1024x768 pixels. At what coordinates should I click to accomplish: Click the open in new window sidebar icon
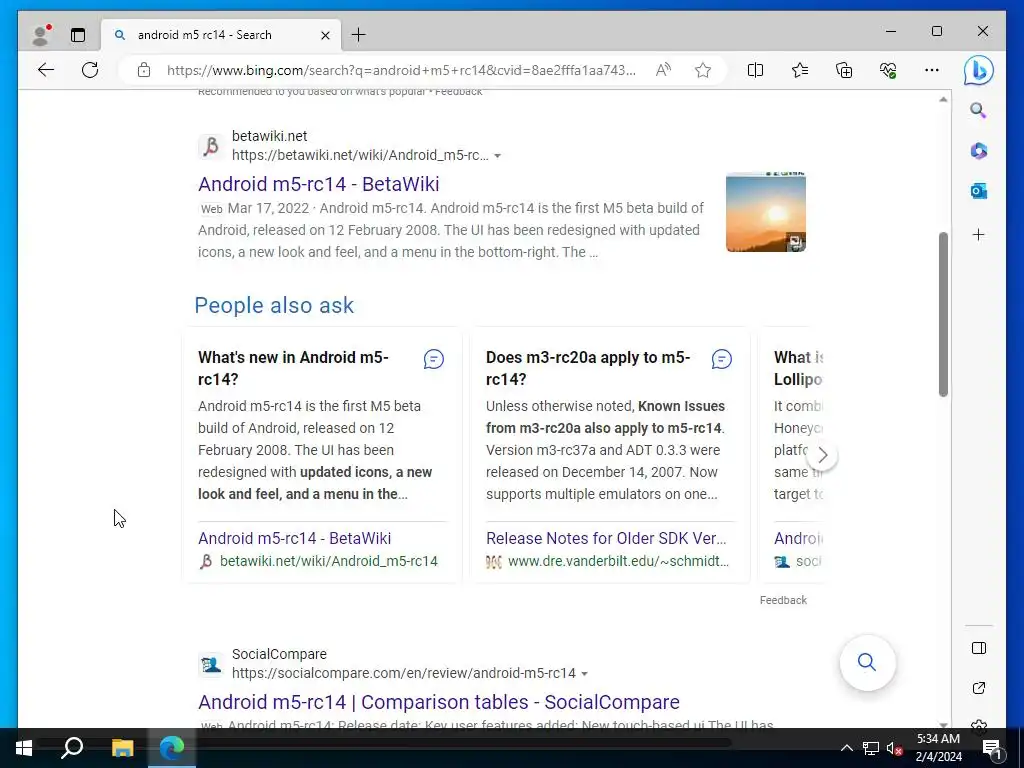click(978, 688)
